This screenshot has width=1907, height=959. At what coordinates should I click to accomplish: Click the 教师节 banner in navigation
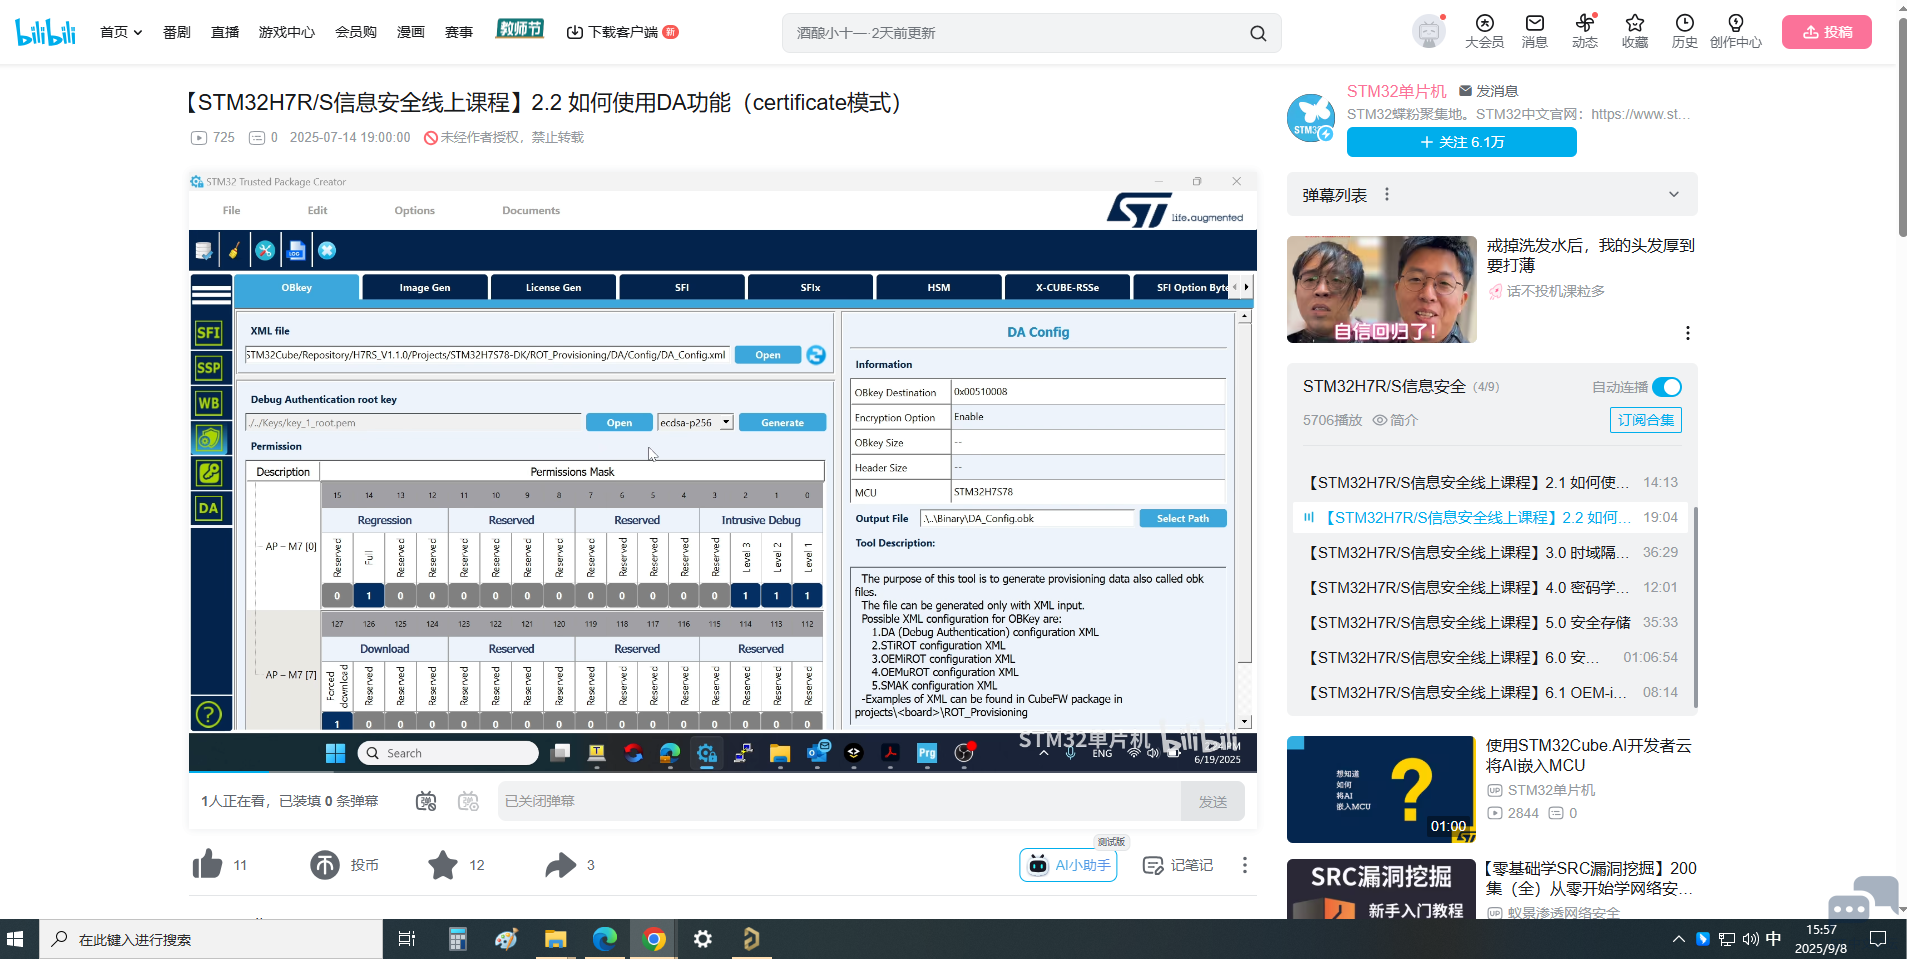(x=520, y=29)
